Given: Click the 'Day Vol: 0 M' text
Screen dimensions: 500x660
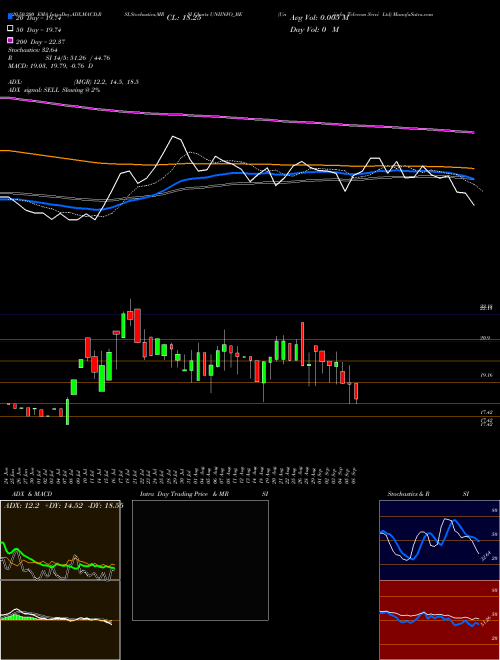Looking at the screenshot, I should tap(314, 29).
